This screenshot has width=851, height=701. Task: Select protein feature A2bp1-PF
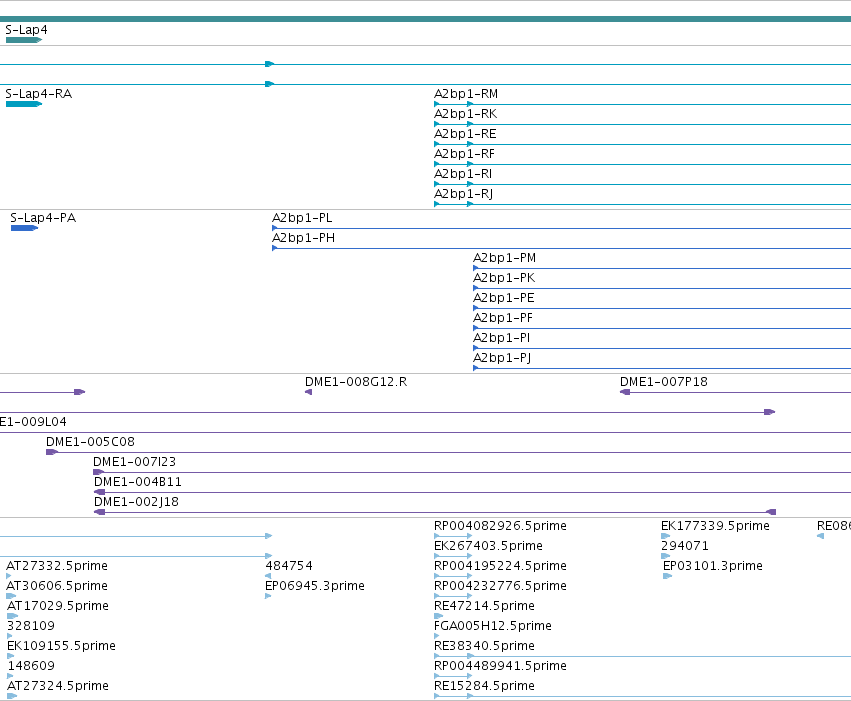(x=503, y=318)
